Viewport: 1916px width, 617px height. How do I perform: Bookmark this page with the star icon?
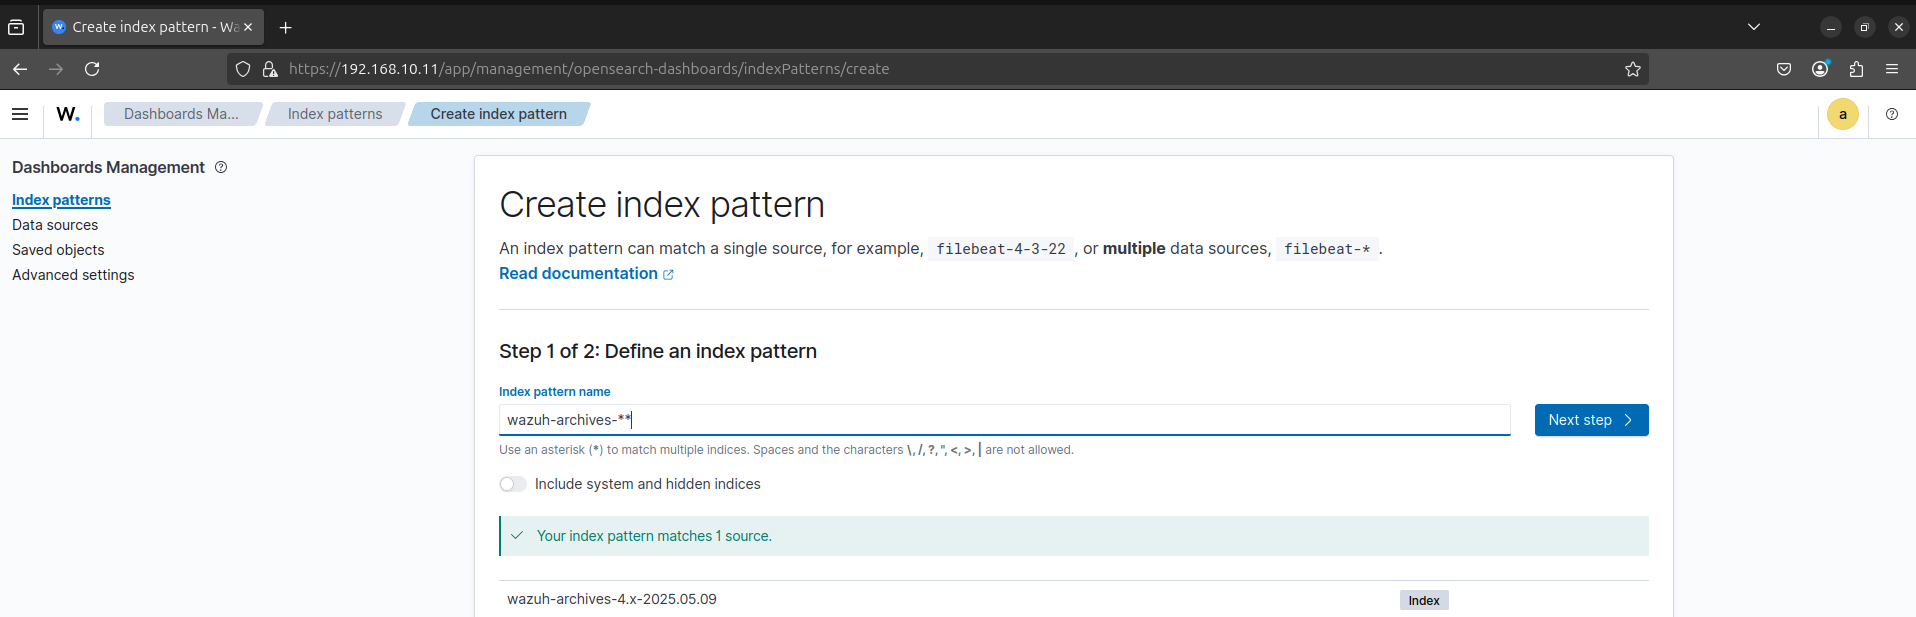[x=1632, y=69]
